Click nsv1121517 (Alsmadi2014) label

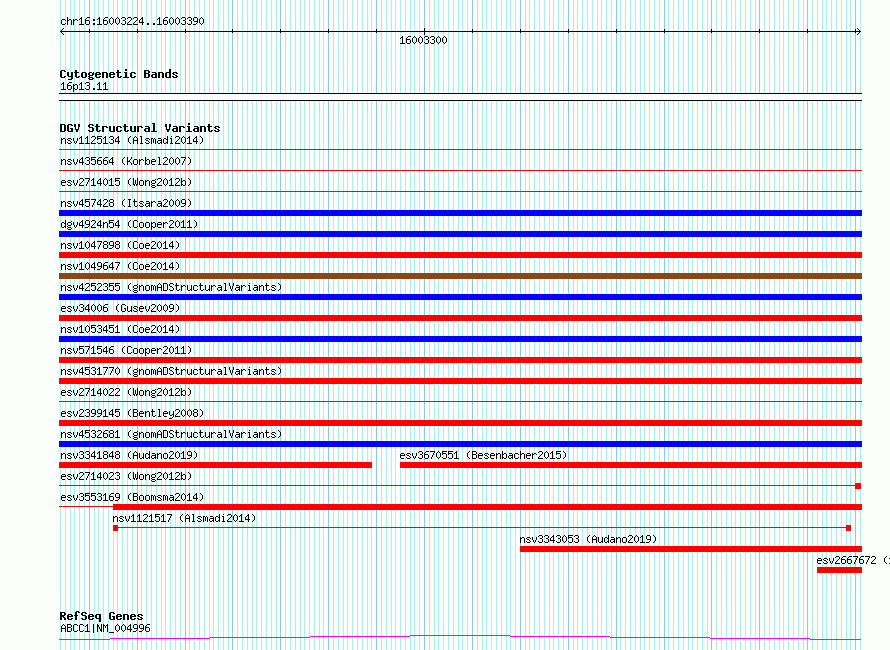pos(184,518)
